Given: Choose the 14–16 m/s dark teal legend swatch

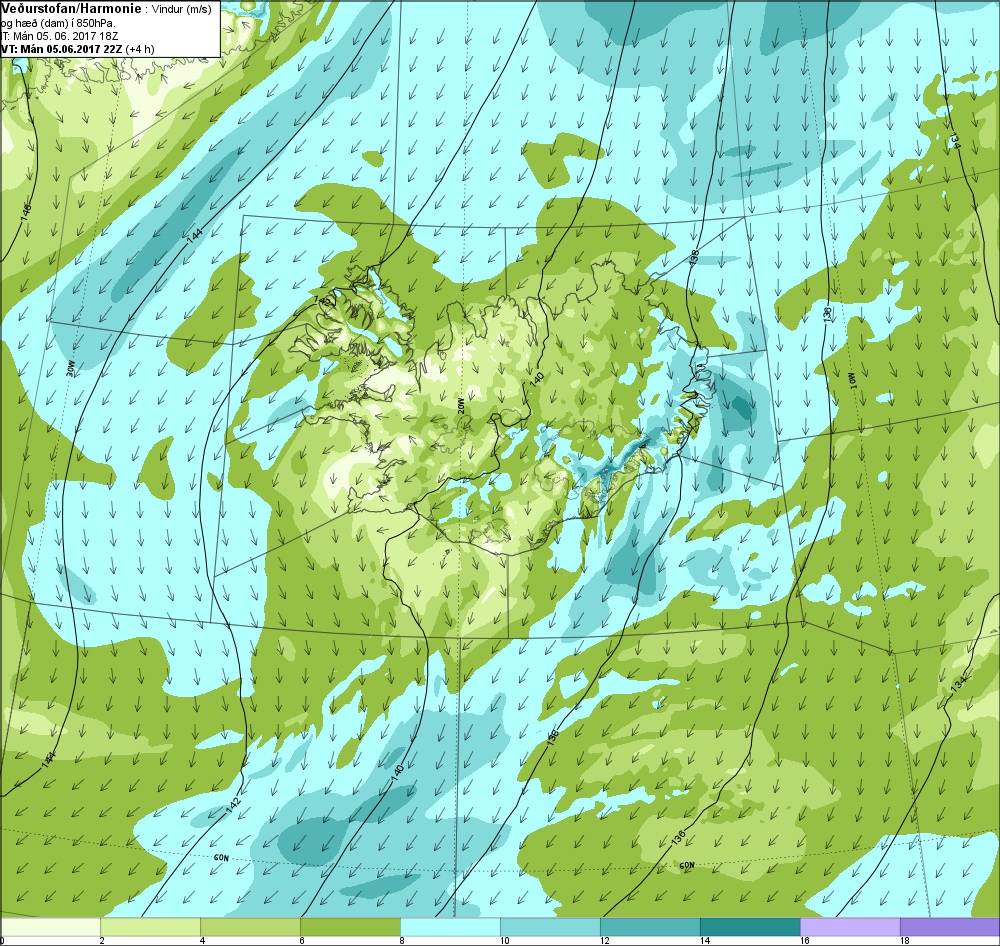Looking at the screenshot, I should point(750,926).
